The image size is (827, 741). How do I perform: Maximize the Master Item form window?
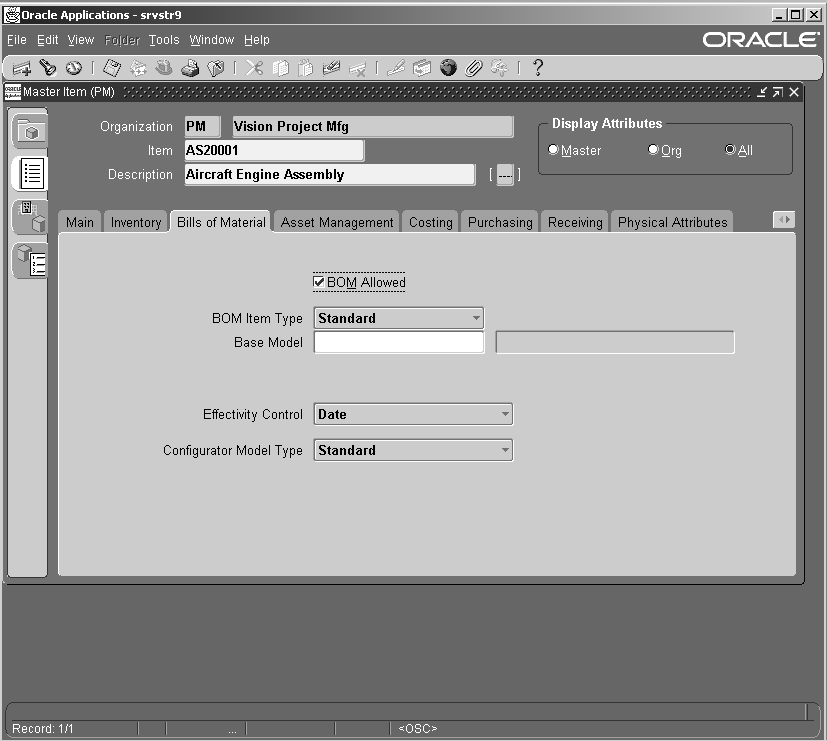click(777, 92)
